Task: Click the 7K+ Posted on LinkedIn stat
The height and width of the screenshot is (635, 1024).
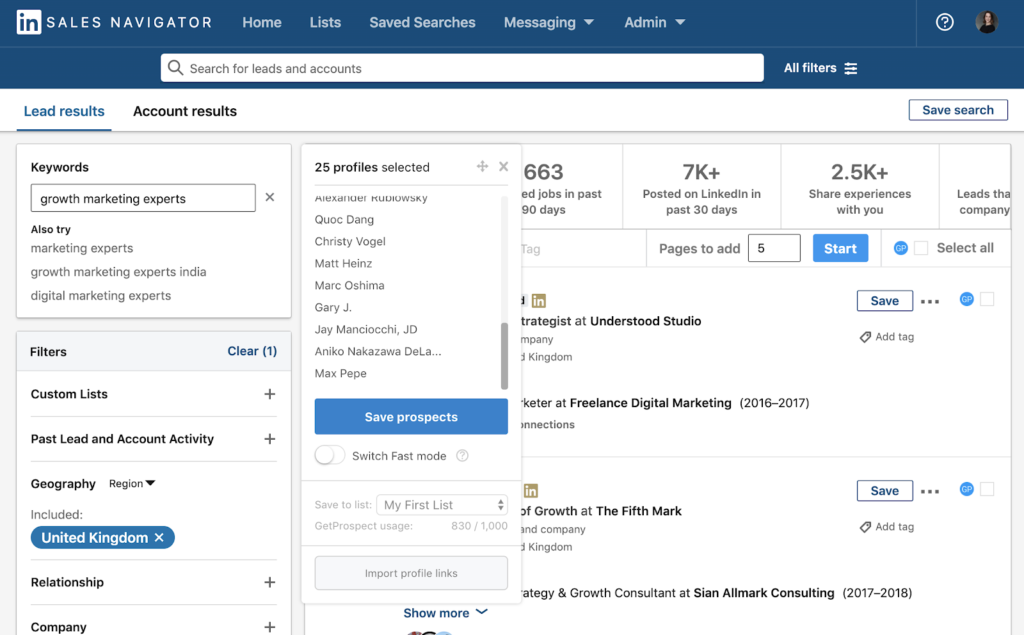Action: pyautogui.click(x=701, y=188)
